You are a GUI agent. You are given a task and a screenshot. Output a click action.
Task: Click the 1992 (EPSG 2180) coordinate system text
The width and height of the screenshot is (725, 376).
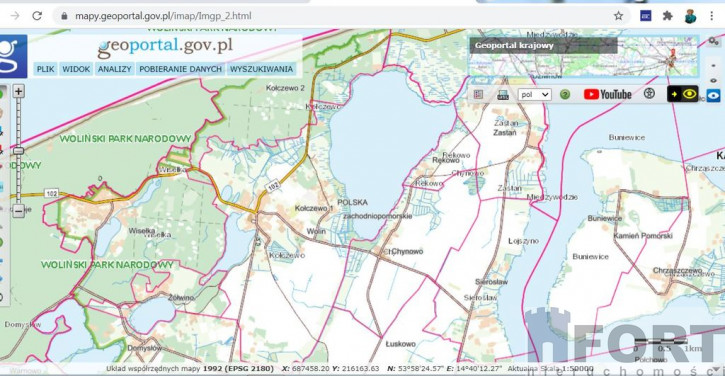[238, 369]
